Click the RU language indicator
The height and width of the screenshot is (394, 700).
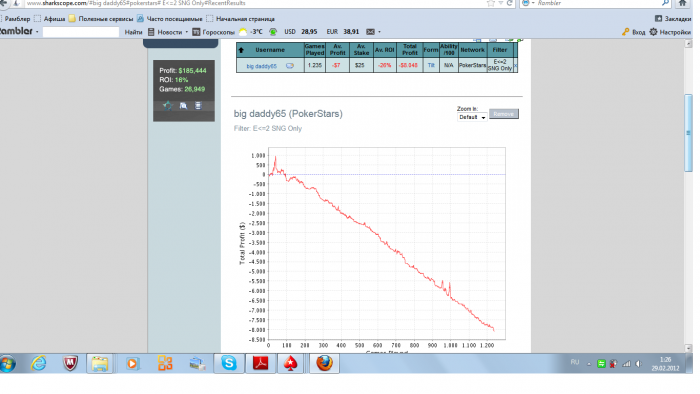click(575, 362)
